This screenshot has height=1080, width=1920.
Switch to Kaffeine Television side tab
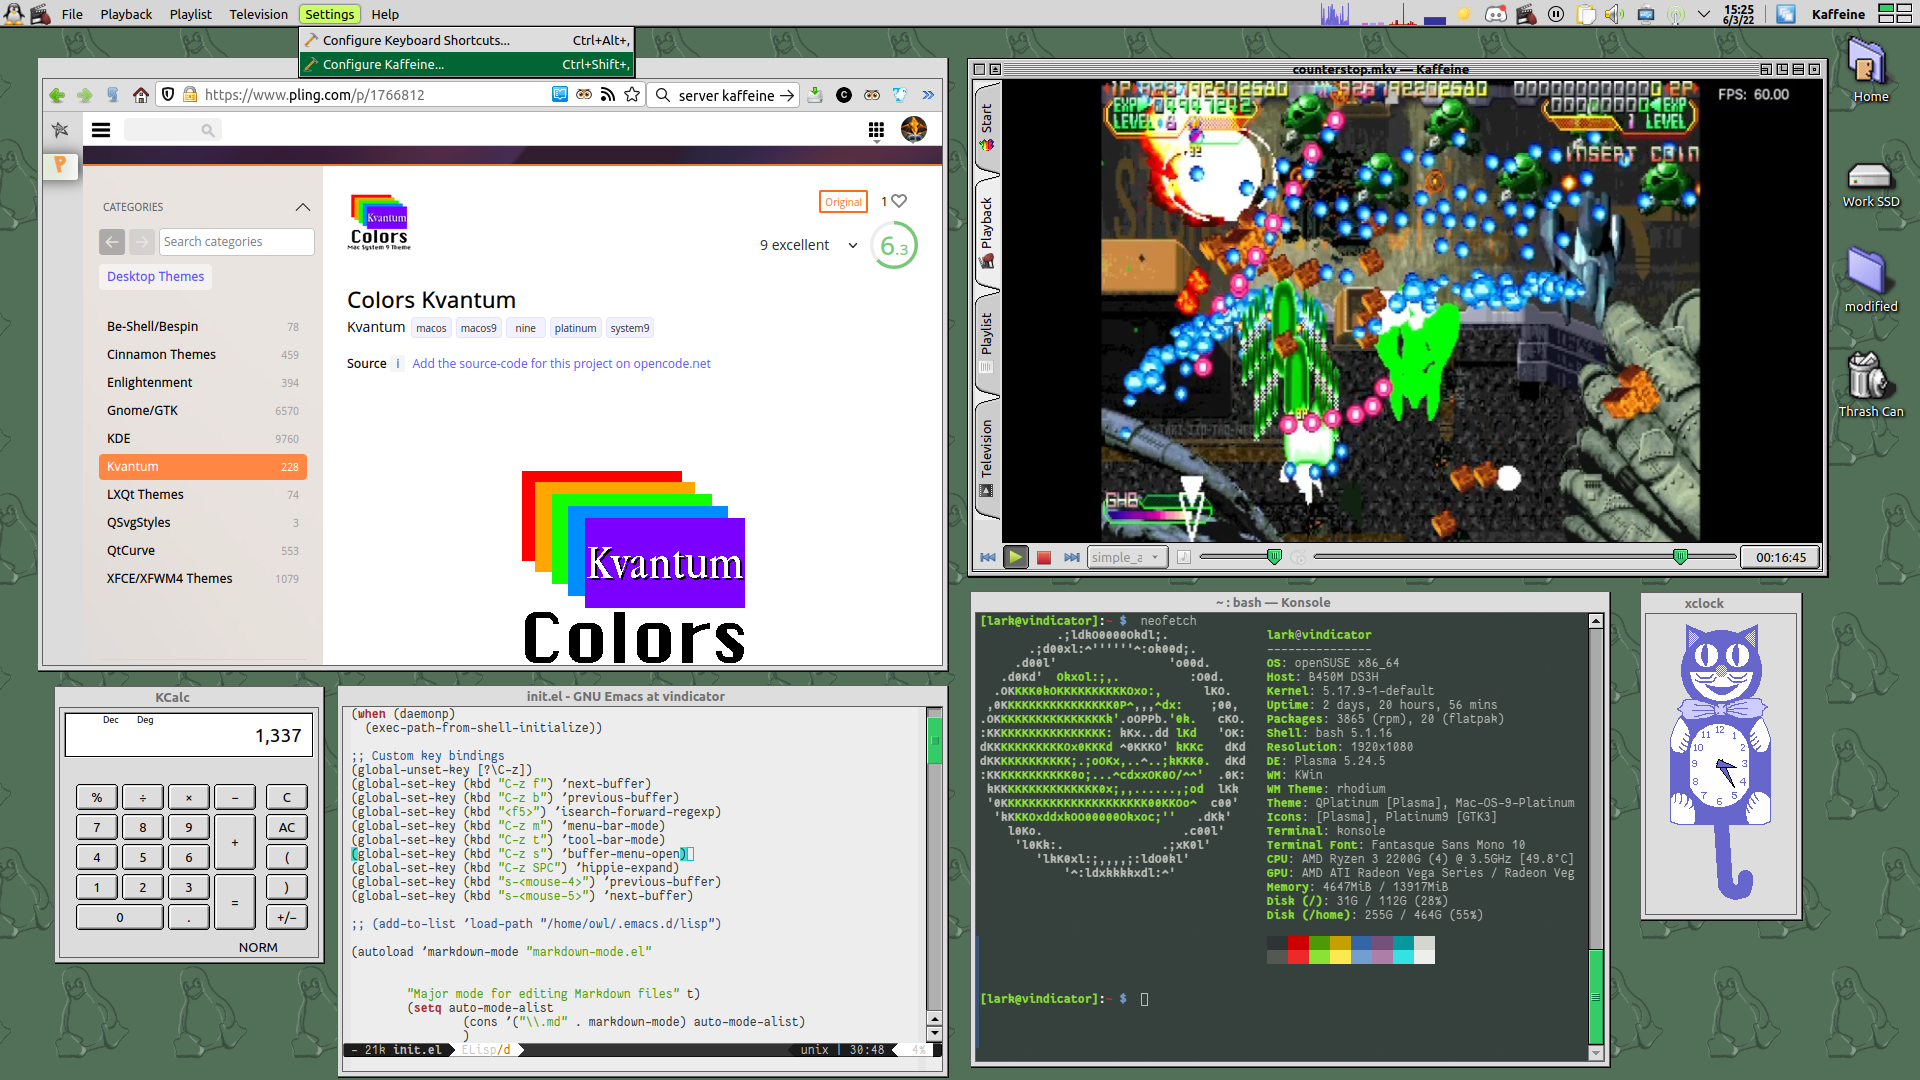(987, 457)
